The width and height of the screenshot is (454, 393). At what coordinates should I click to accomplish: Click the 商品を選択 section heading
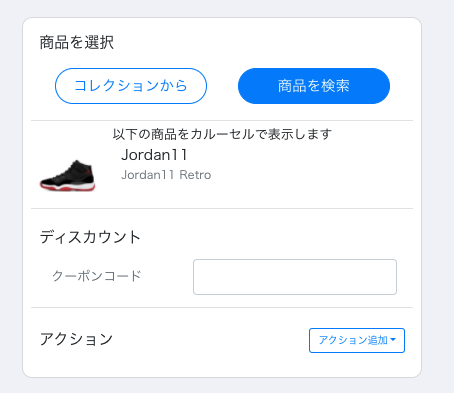pyautogui.click(x=77, y=42)
